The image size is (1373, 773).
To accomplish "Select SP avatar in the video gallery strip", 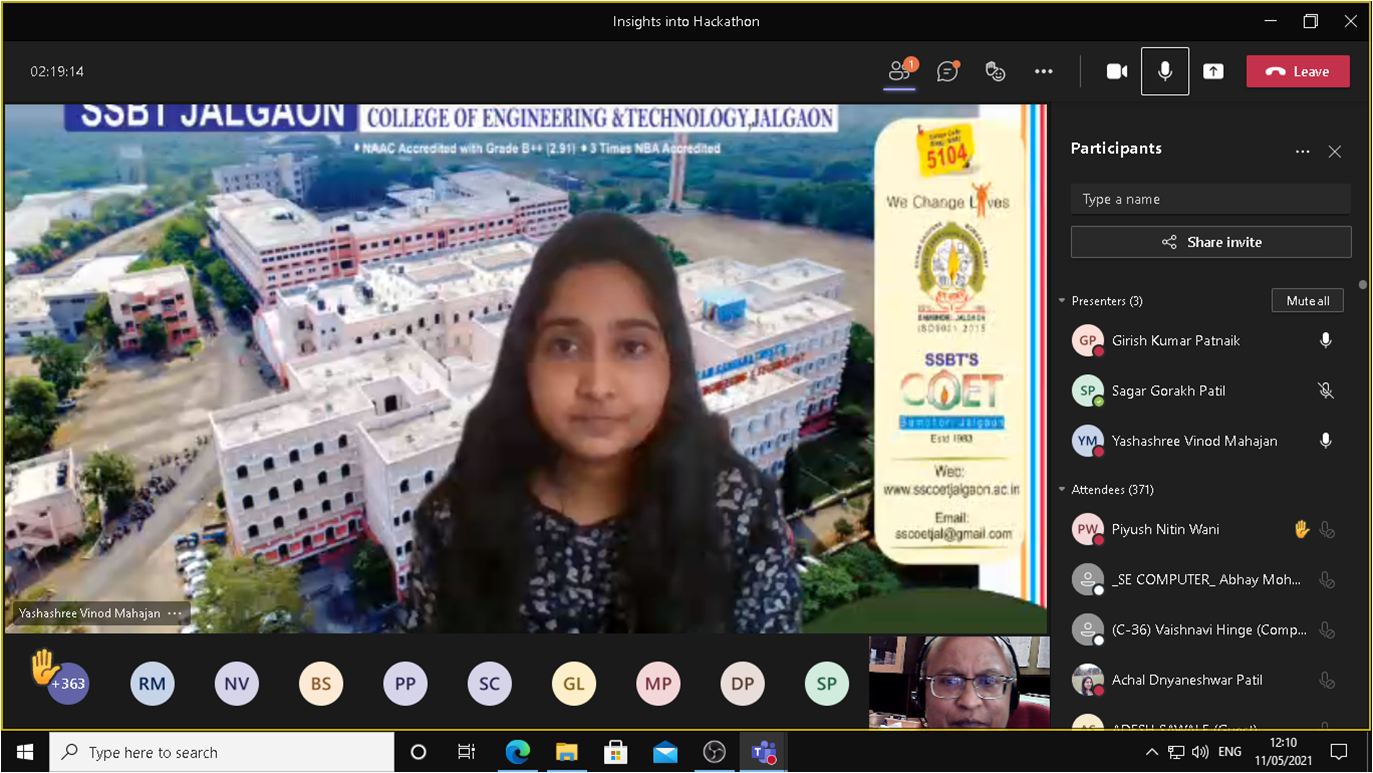I will click(827, 684).
